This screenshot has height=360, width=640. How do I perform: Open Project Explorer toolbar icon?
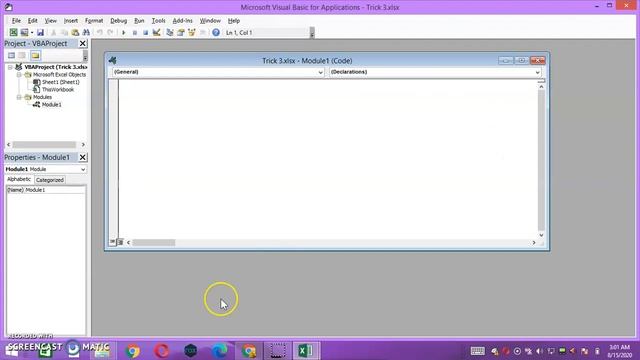170,32
